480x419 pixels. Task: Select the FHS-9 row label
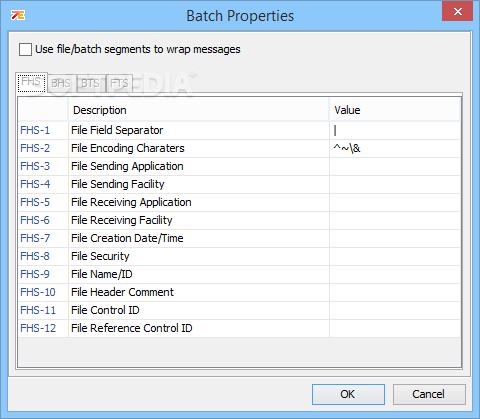tap(35, 274)
